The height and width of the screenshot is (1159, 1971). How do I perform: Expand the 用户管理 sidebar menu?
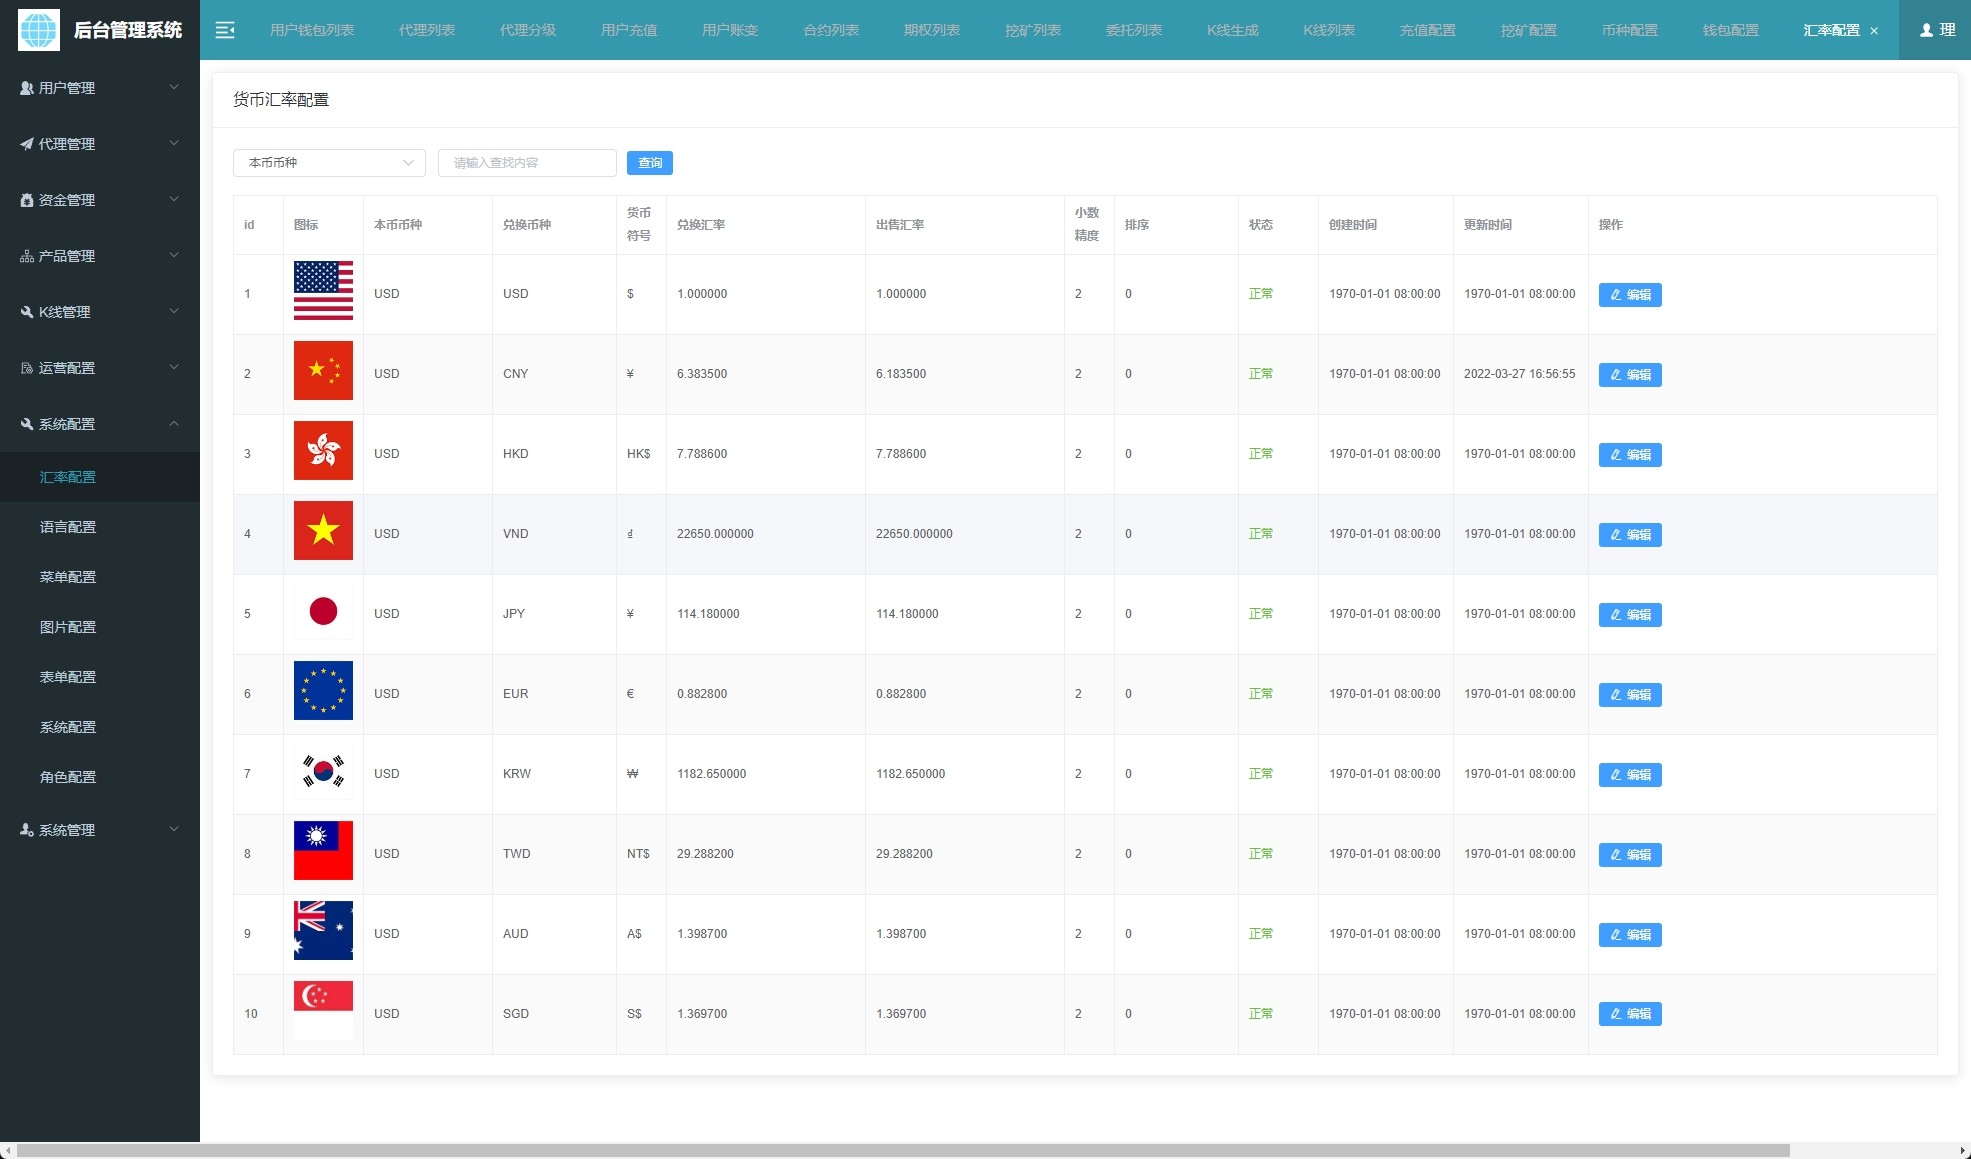(x=100, y=88)
